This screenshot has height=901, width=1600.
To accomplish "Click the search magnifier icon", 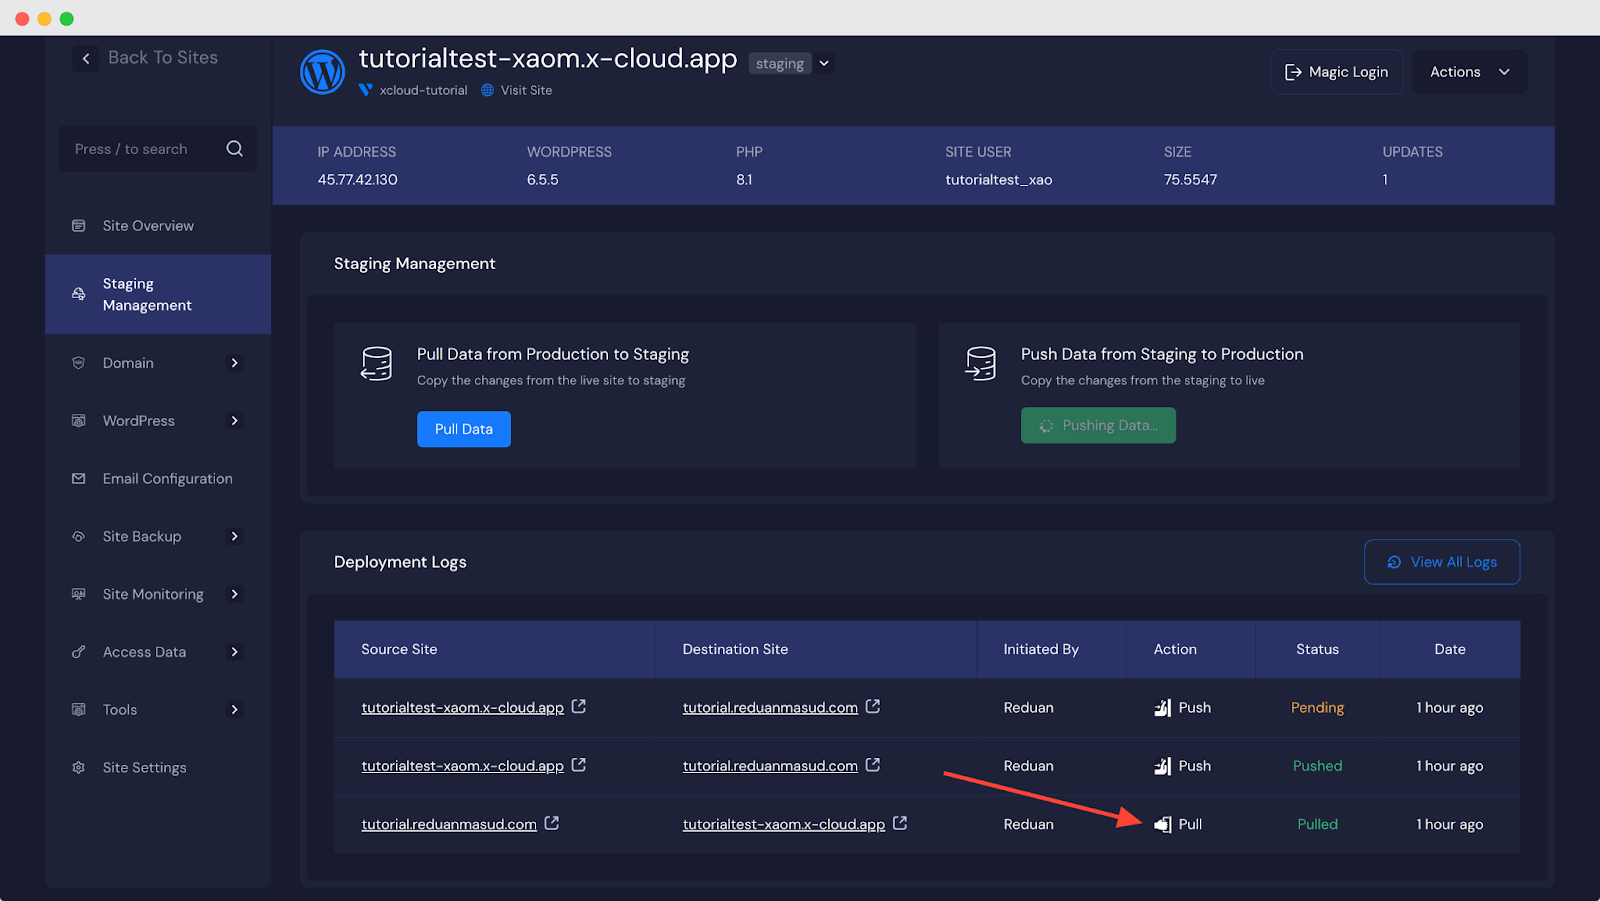I will click(235, 149).
